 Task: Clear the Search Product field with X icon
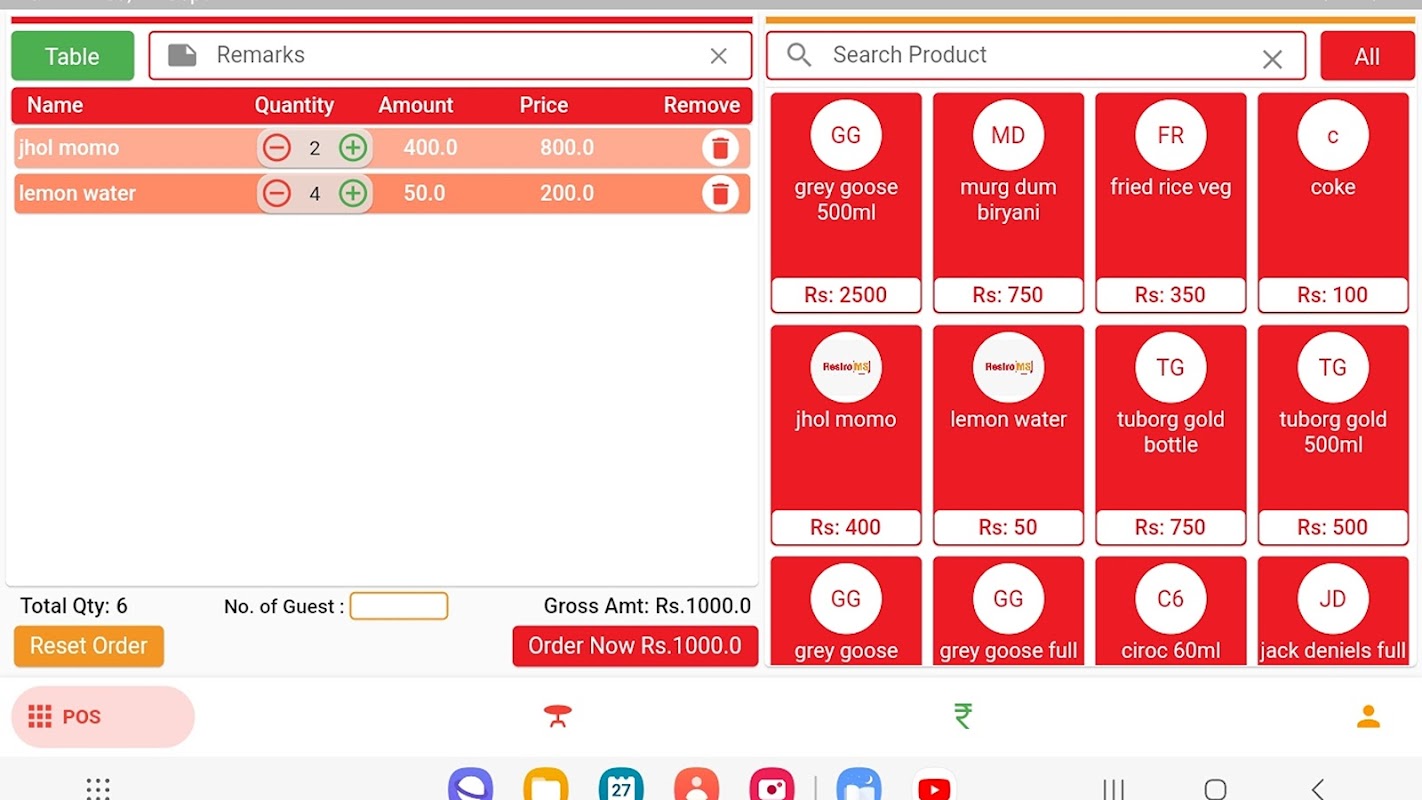1272,59
